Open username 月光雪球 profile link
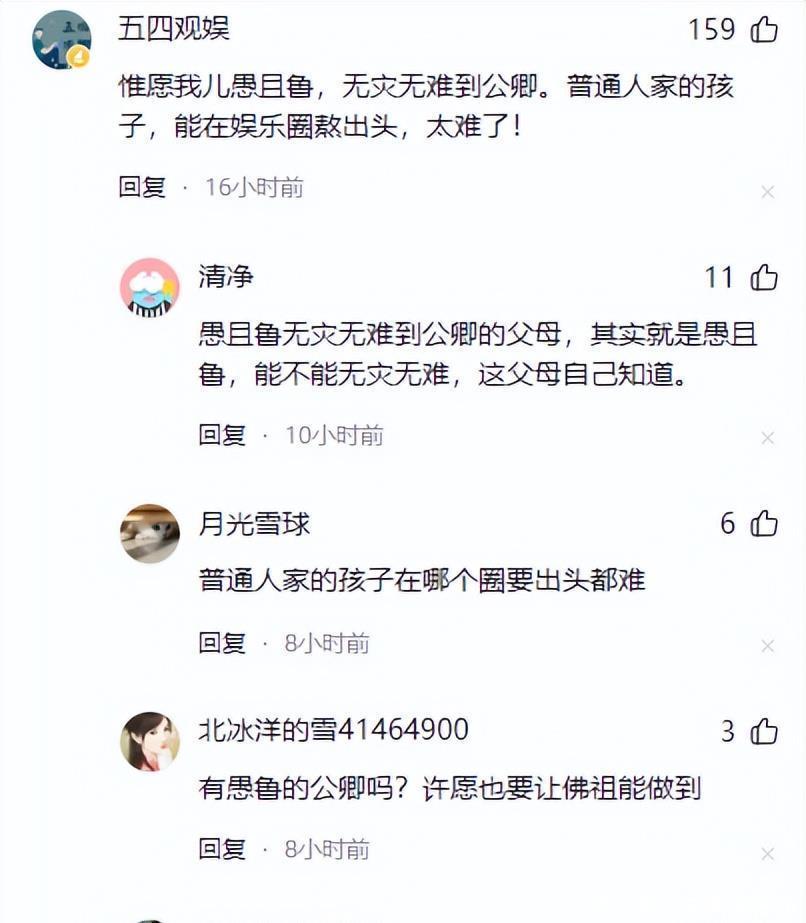806x923 pixels. (x=254, y=523)
